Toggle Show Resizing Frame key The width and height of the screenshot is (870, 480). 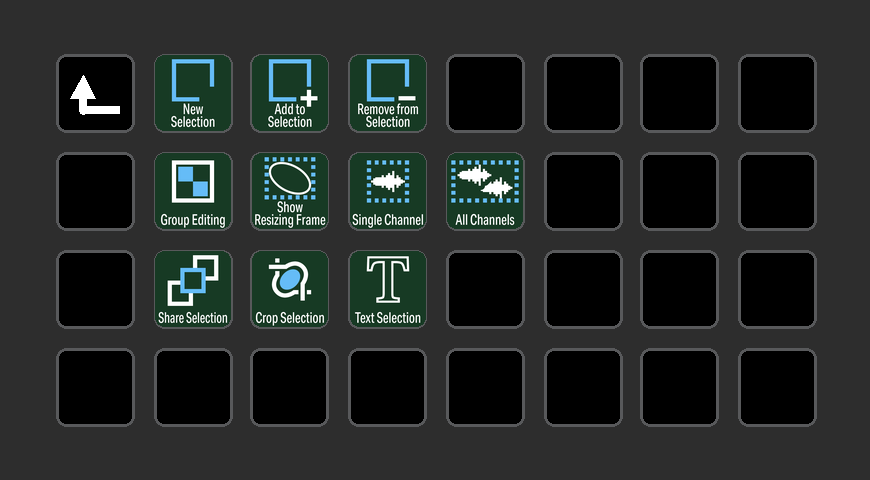pyautogui.click(x=290, y=191)
